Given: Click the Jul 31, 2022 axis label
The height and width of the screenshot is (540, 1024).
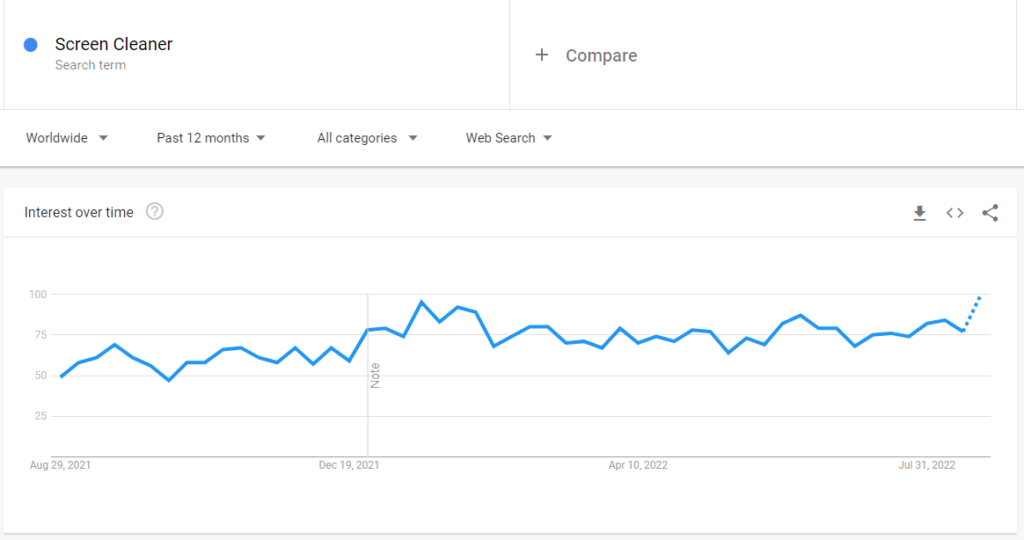Looking at the screenshot, I should [927, 465].
